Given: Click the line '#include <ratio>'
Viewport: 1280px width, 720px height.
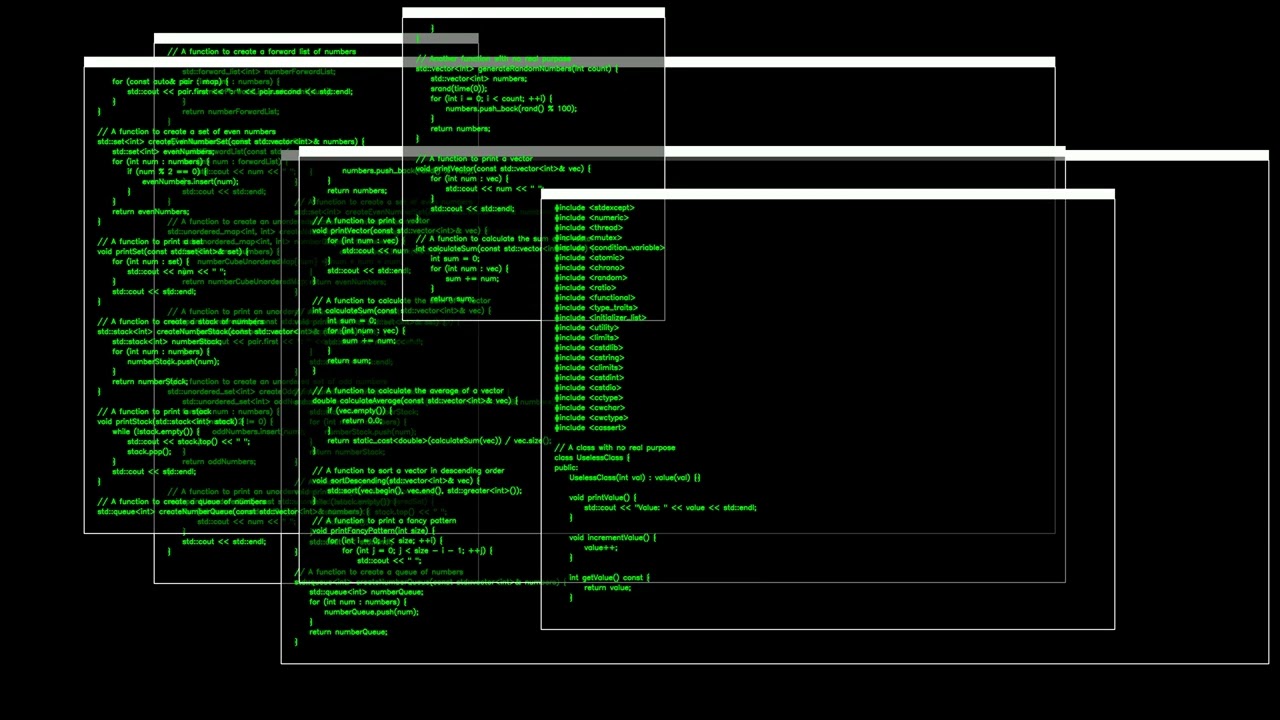Looking at the screenshot, I should pos(585,288).
